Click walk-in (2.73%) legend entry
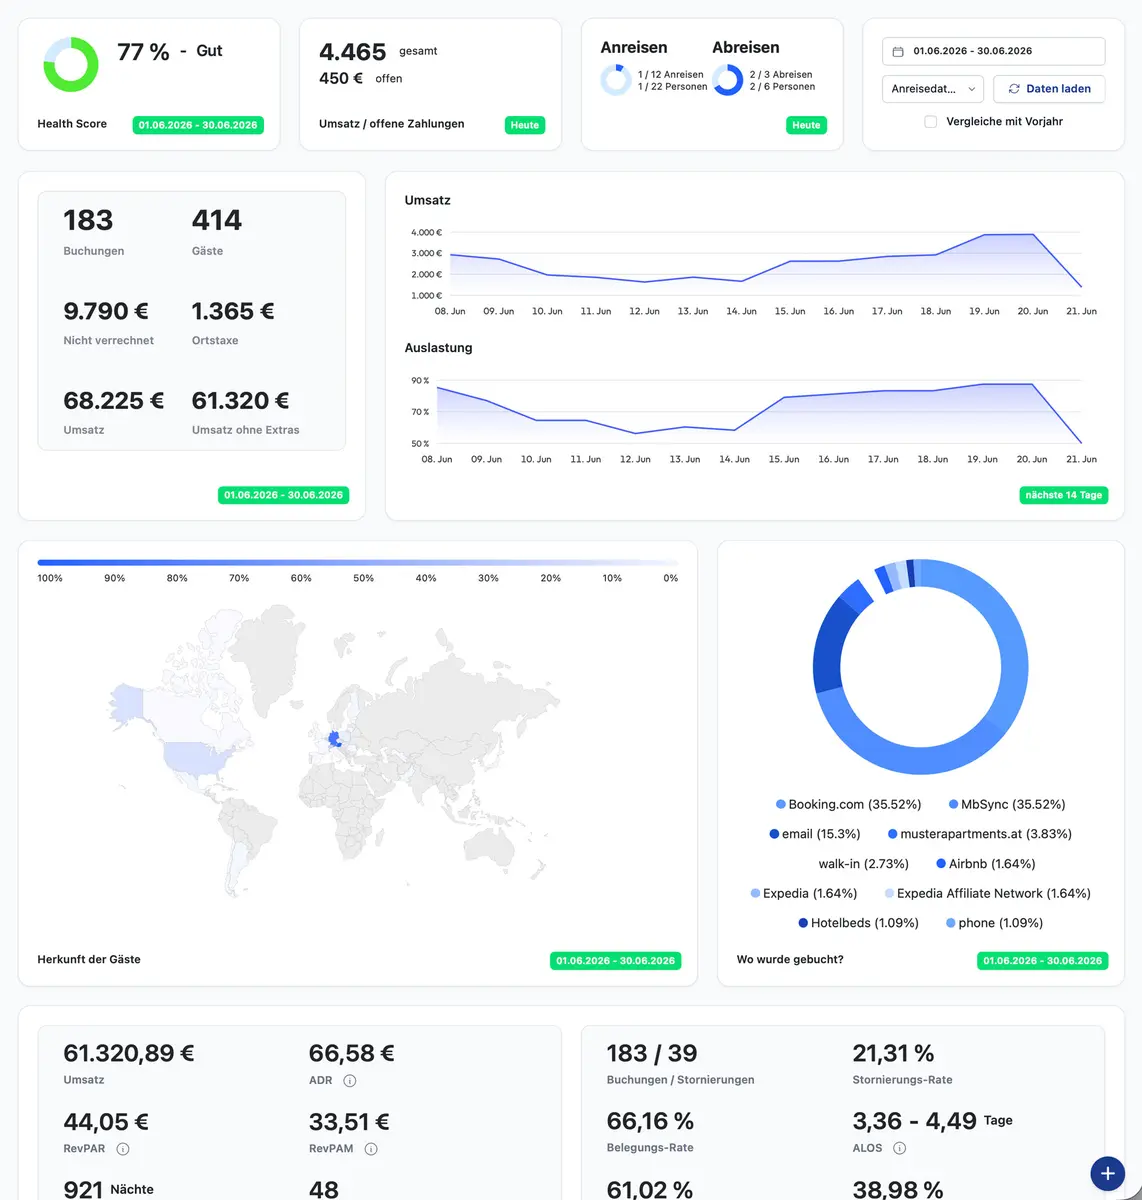 coord(864,864)
